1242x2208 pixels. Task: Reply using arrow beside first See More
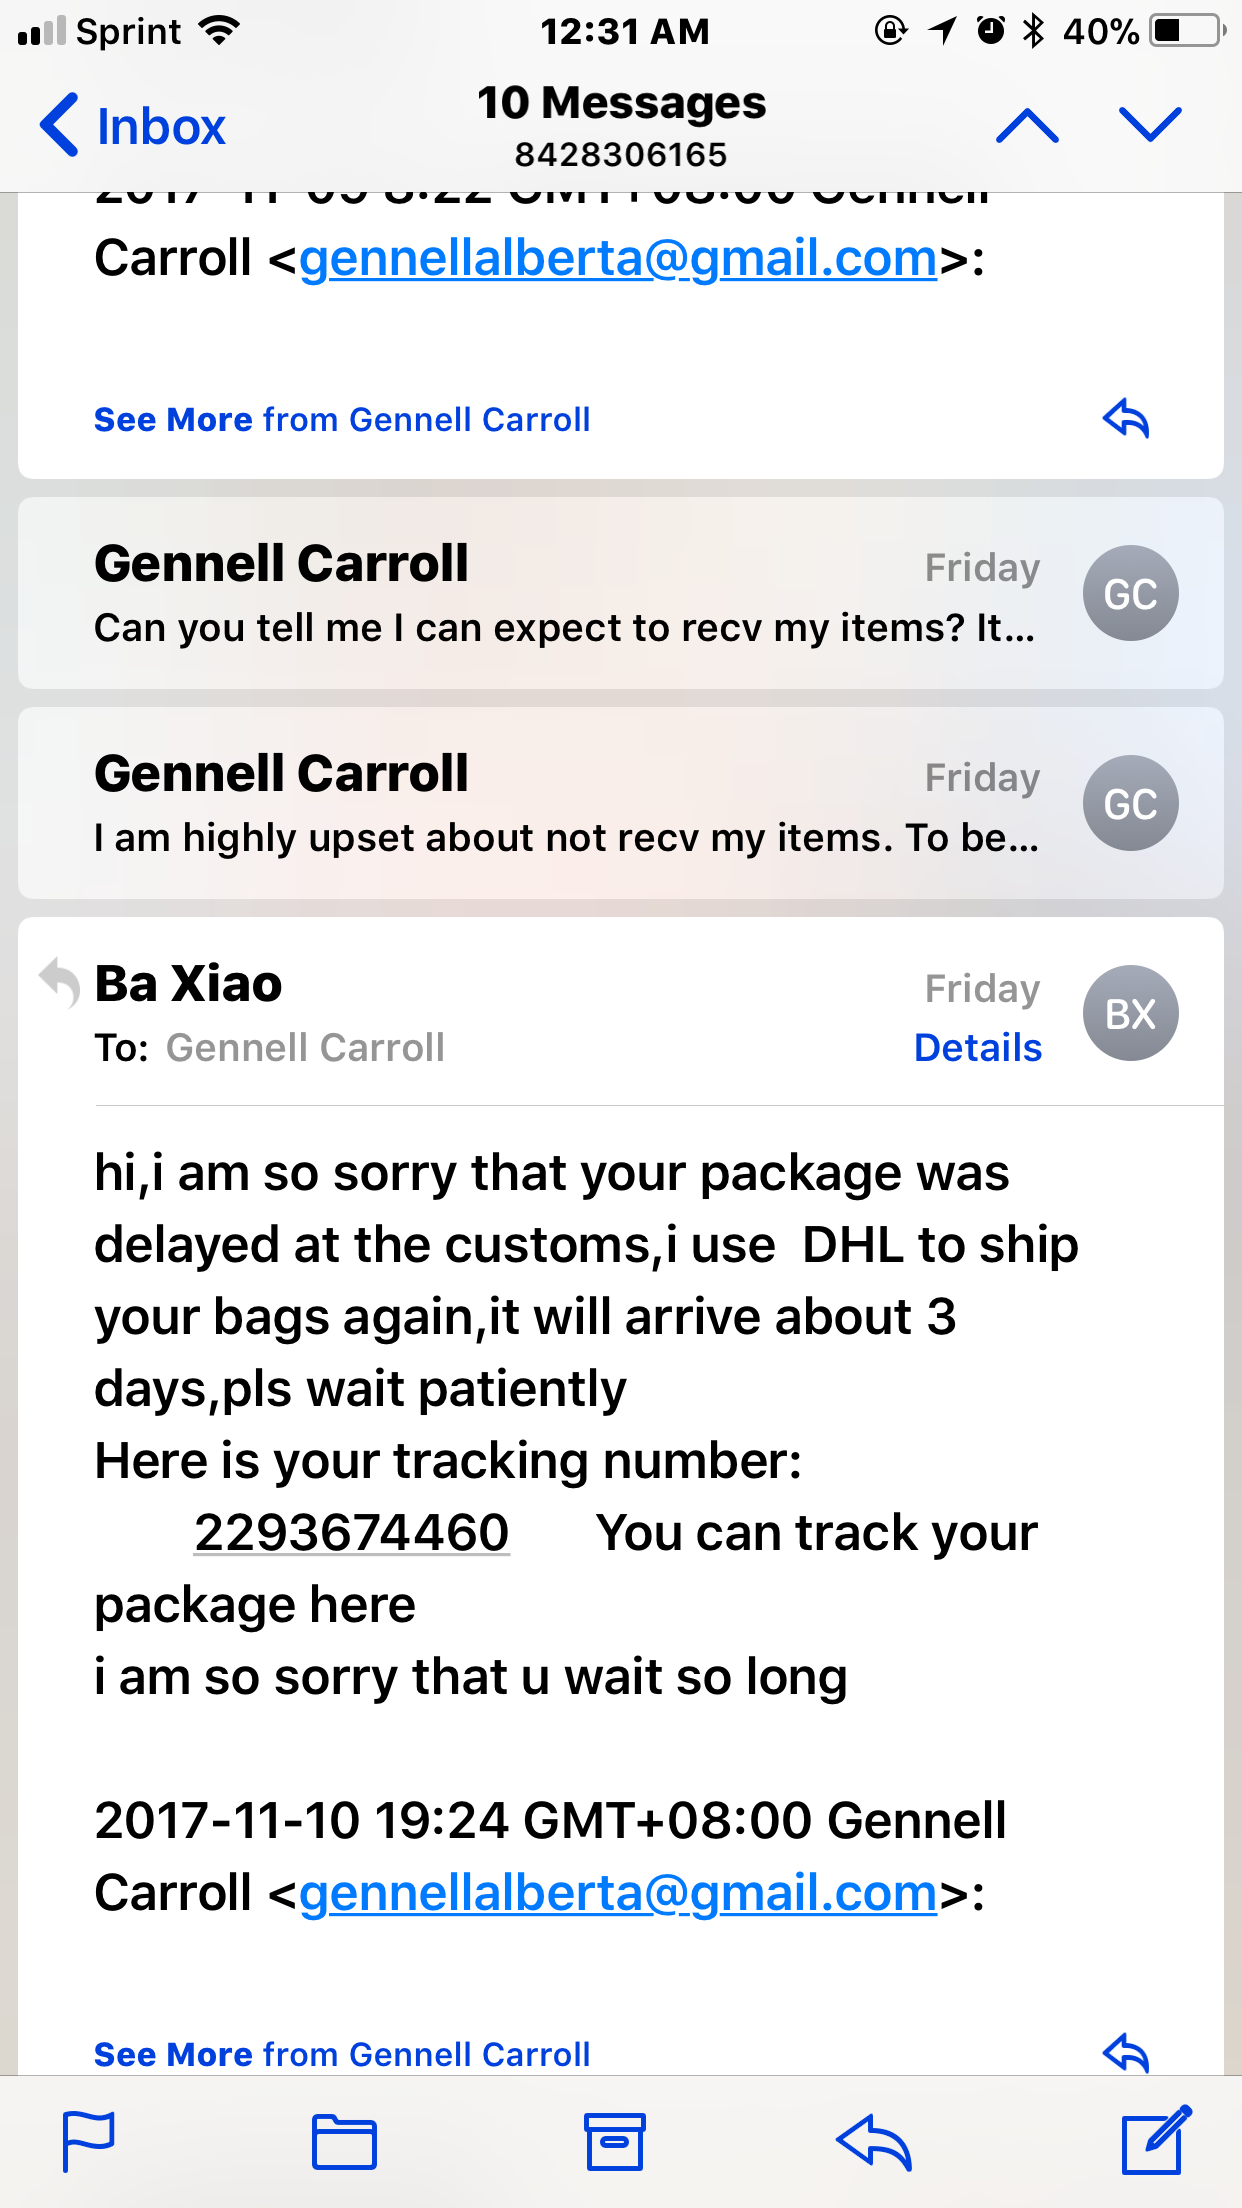pyautogui.click(x=1126, y=418)
